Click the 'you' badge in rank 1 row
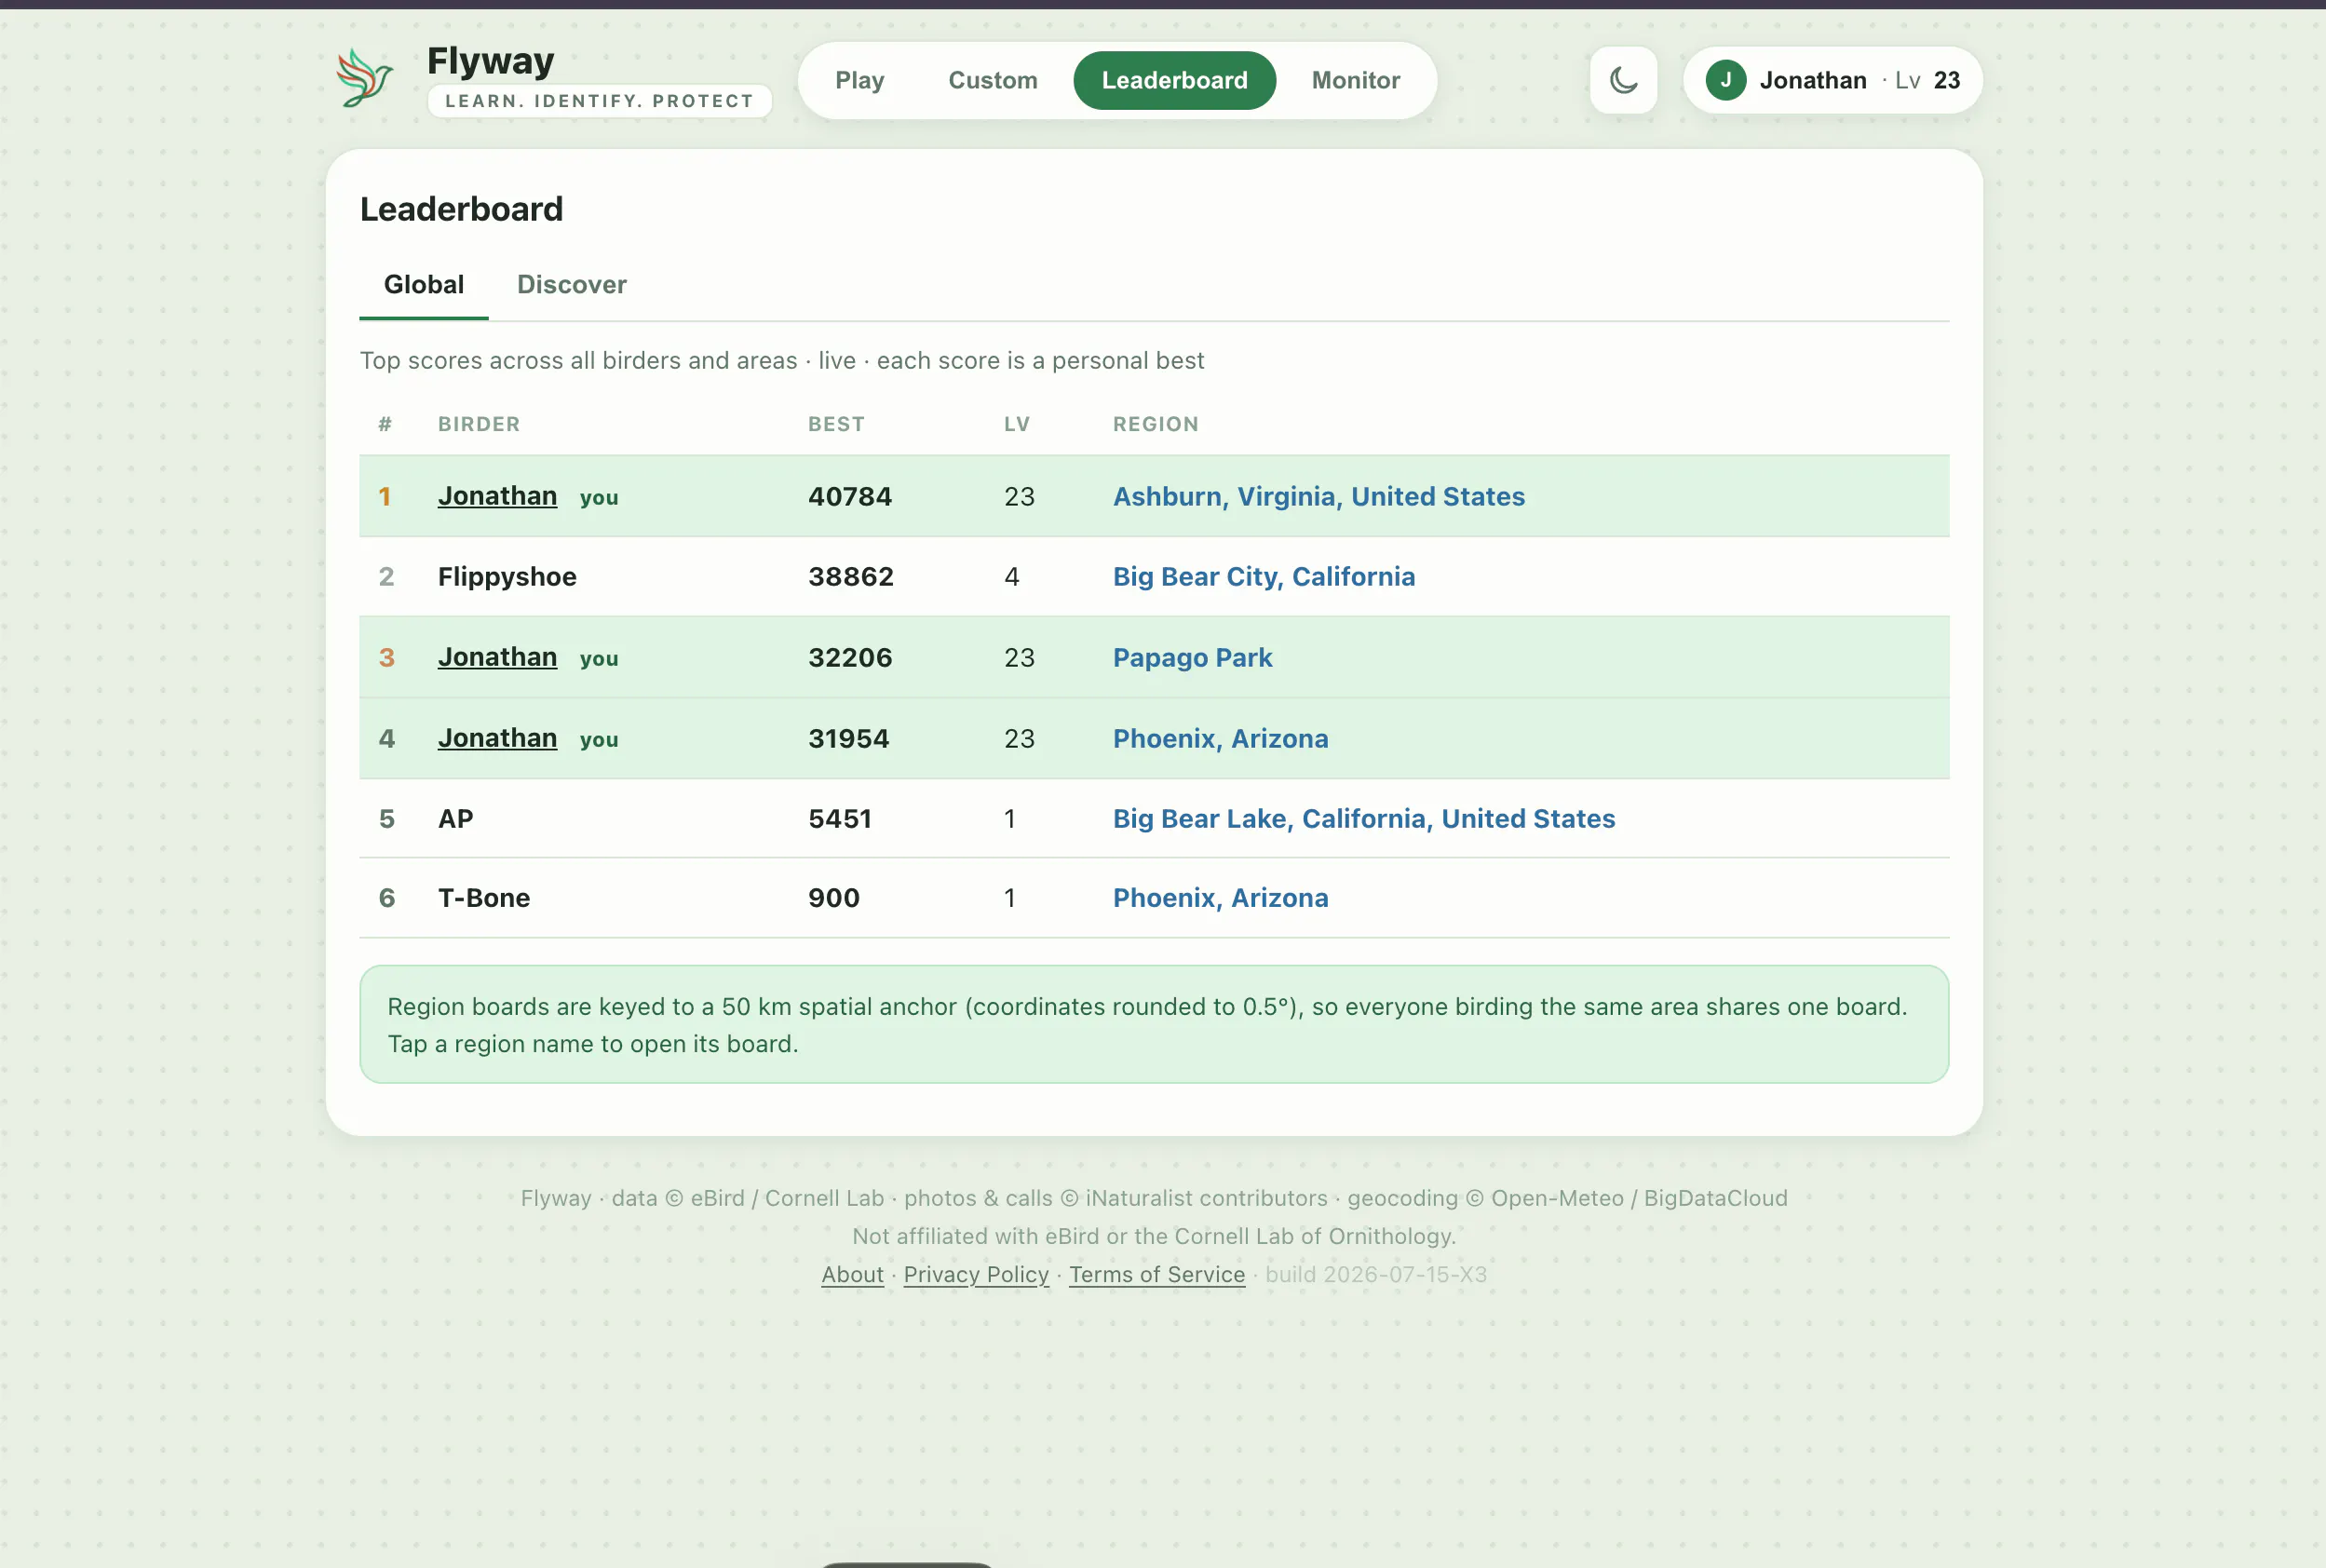Image resolution: width=2326 pixels, height=1568 pixels. point(599,498)
